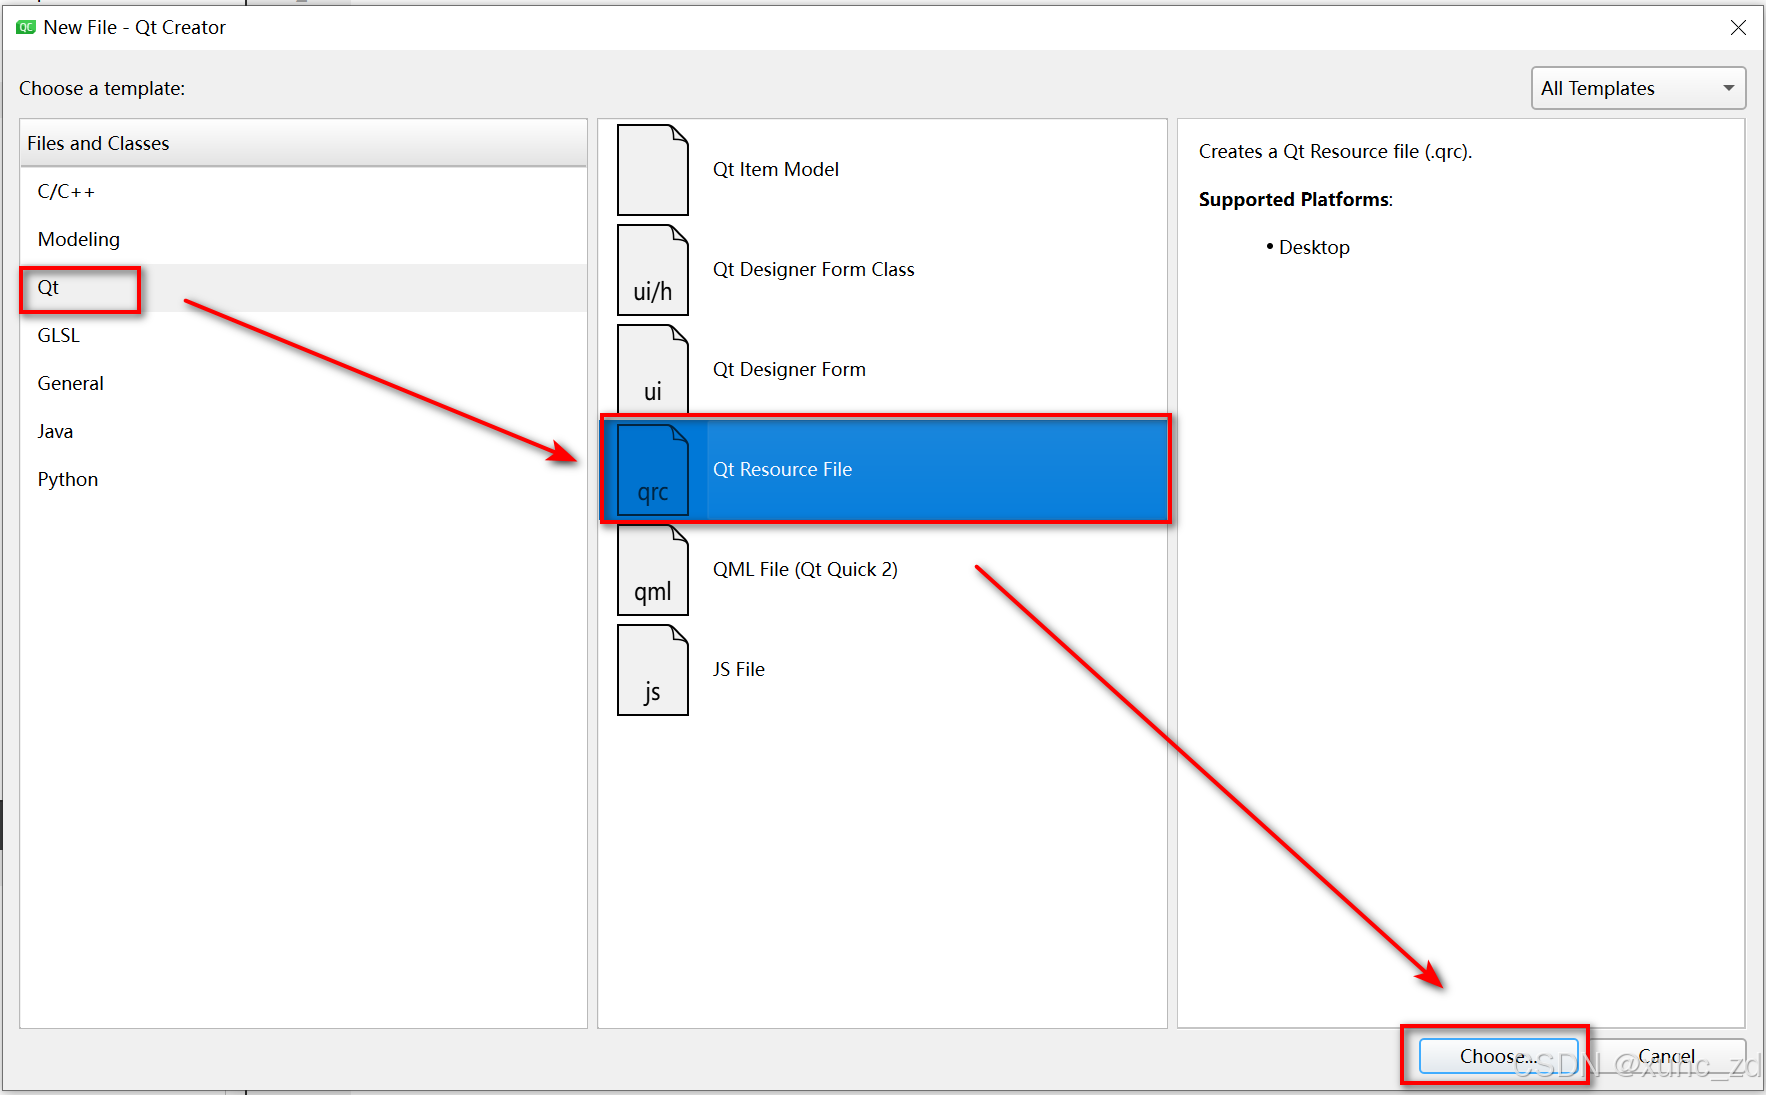Click the Choose... button
Screen dimensions: 1766x1095
[1498, 1056]
